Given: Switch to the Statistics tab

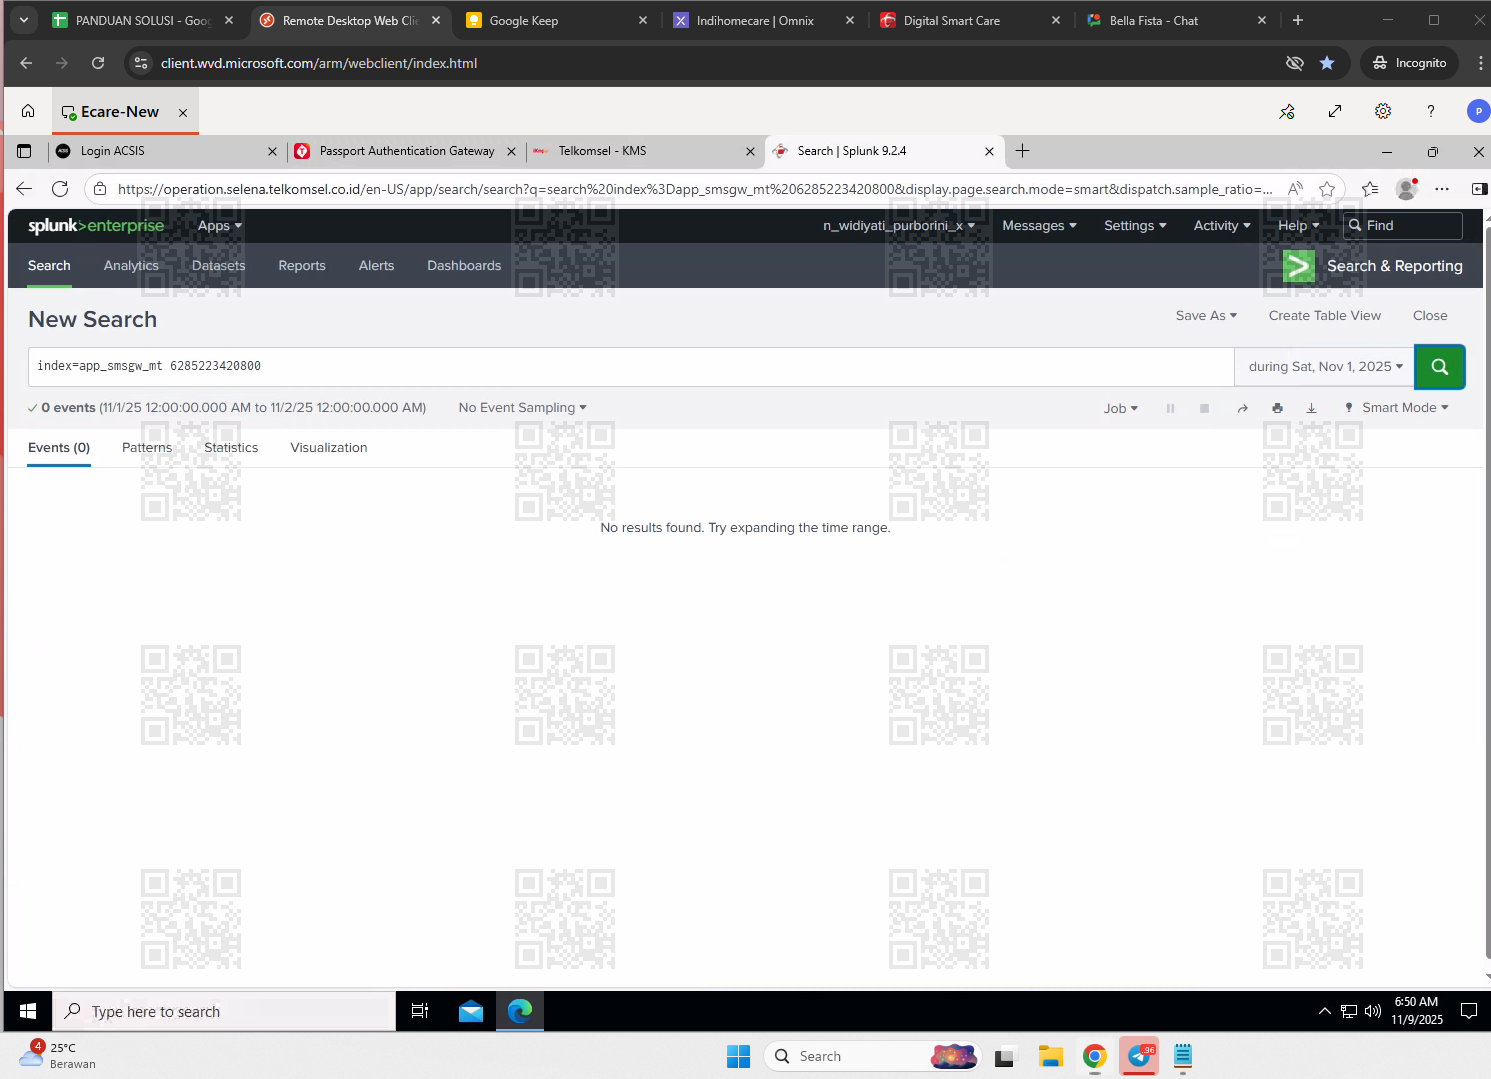Looking at the screenshot, I should point(231,448).
